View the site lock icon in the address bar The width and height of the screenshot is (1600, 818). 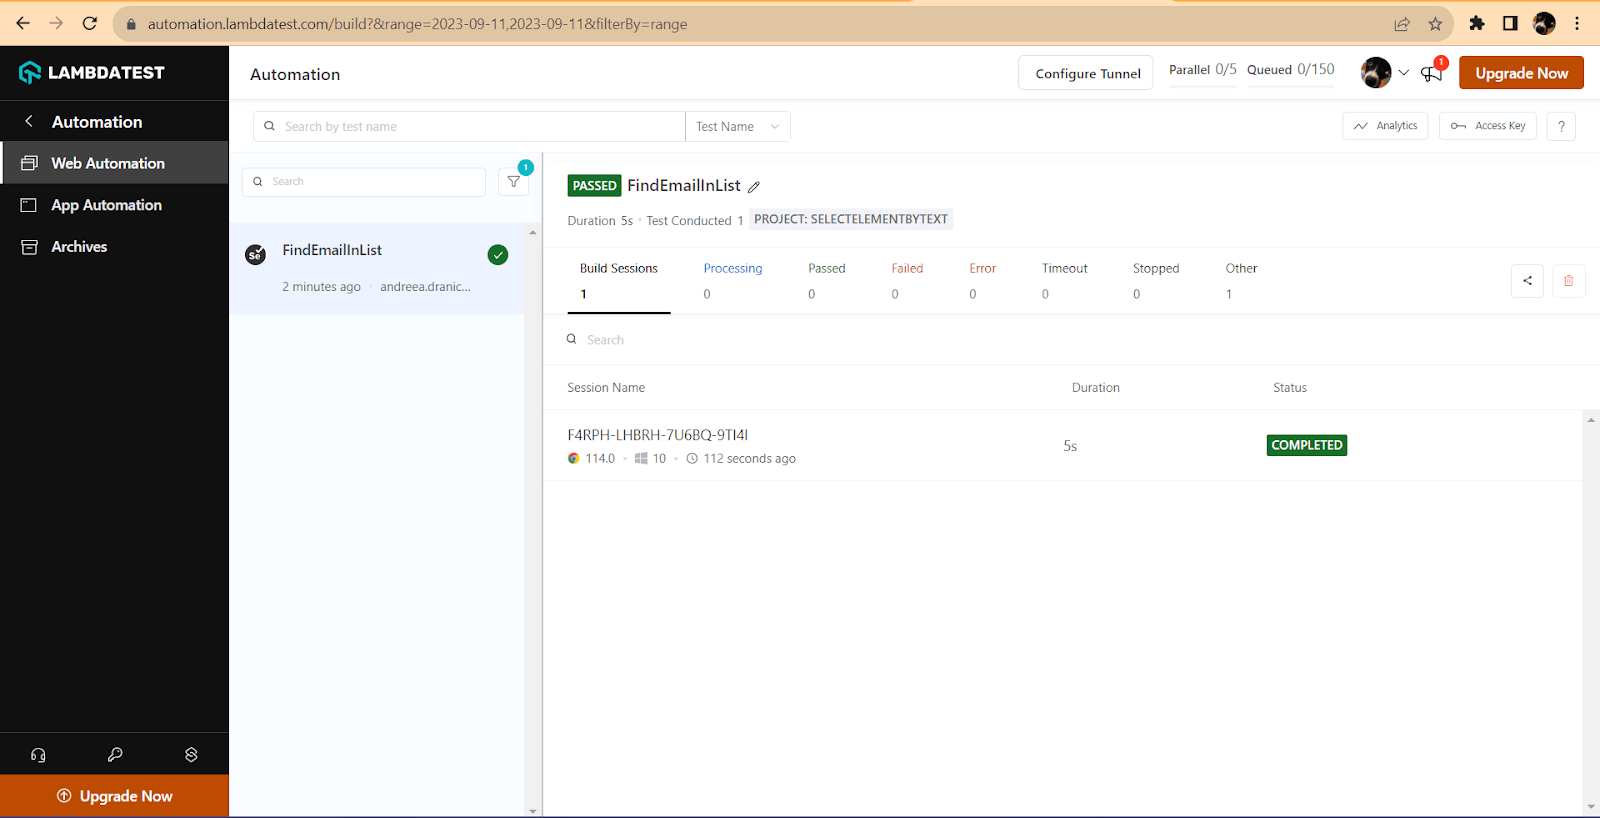(131, 24)
